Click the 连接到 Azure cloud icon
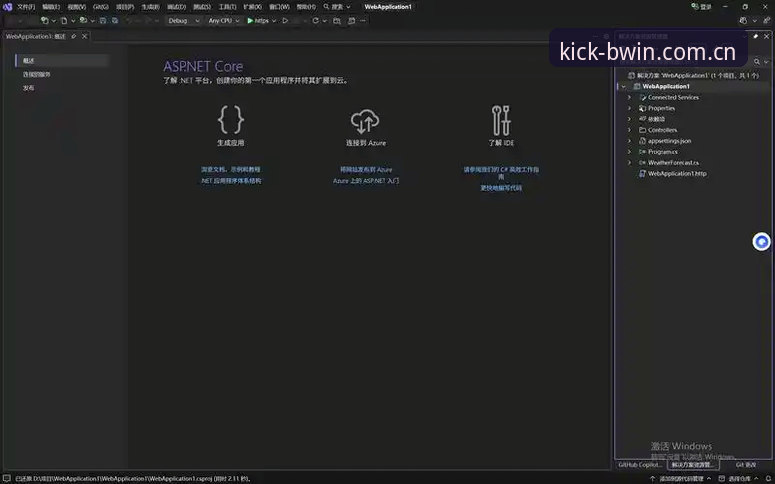775x484 pixels. point(365,122)
